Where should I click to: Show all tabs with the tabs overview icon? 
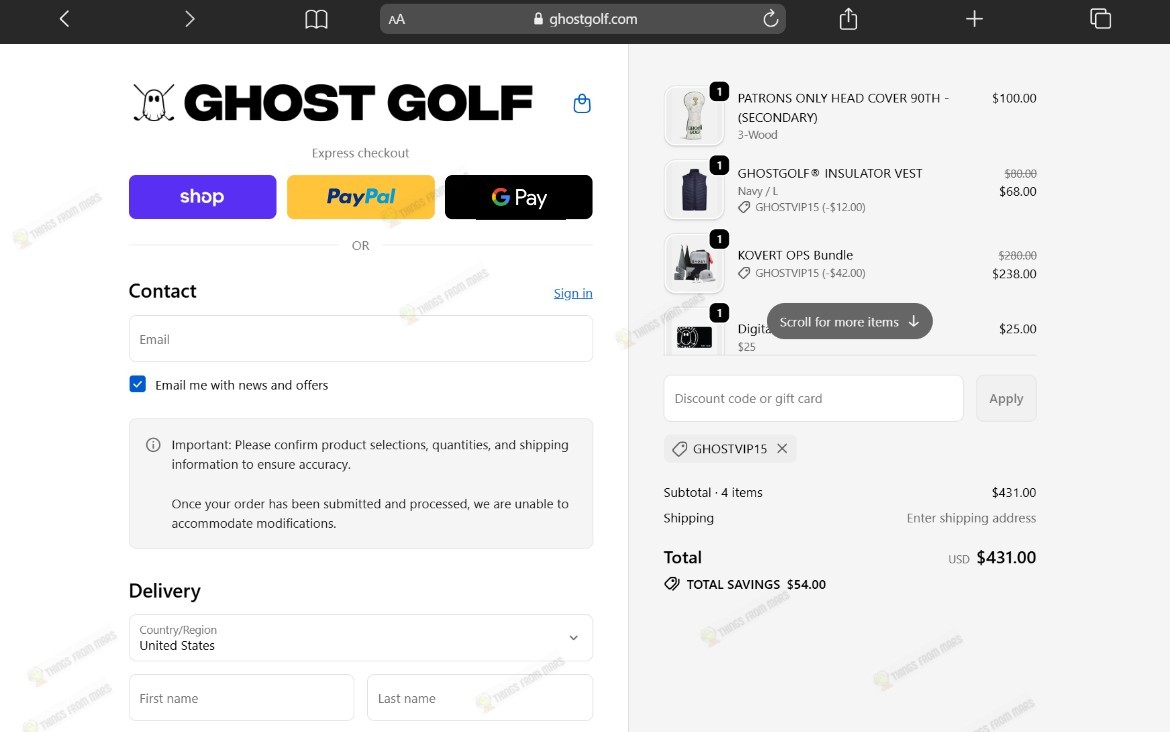(x=1101, y=19)
